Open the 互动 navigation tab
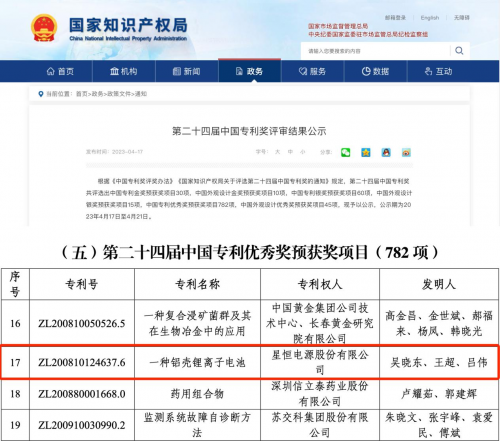The image size is (500, 441). pos(439,71)
